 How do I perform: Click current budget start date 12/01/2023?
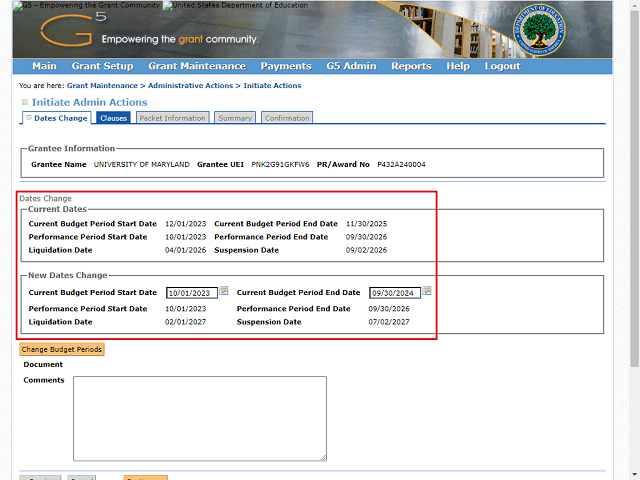tap(186, 224)
